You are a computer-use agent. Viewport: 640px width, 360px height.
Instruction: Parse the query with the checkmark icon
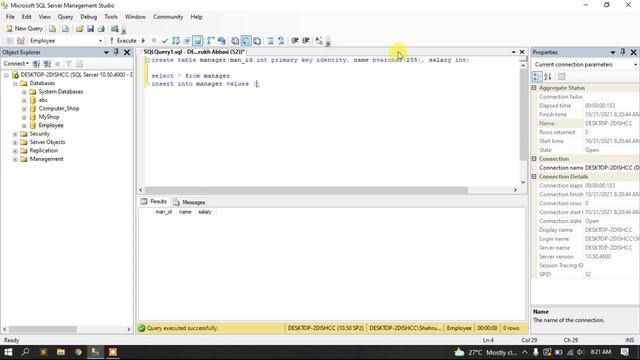point(164,40)
